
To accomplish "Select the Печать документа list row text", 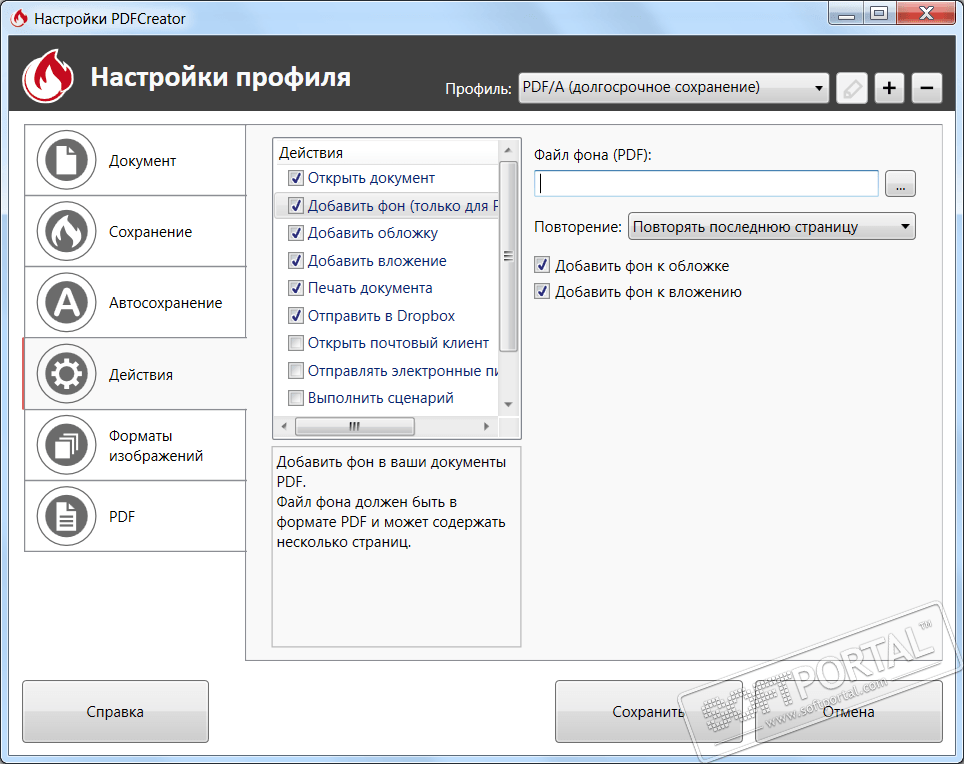I will pos(370,288).
